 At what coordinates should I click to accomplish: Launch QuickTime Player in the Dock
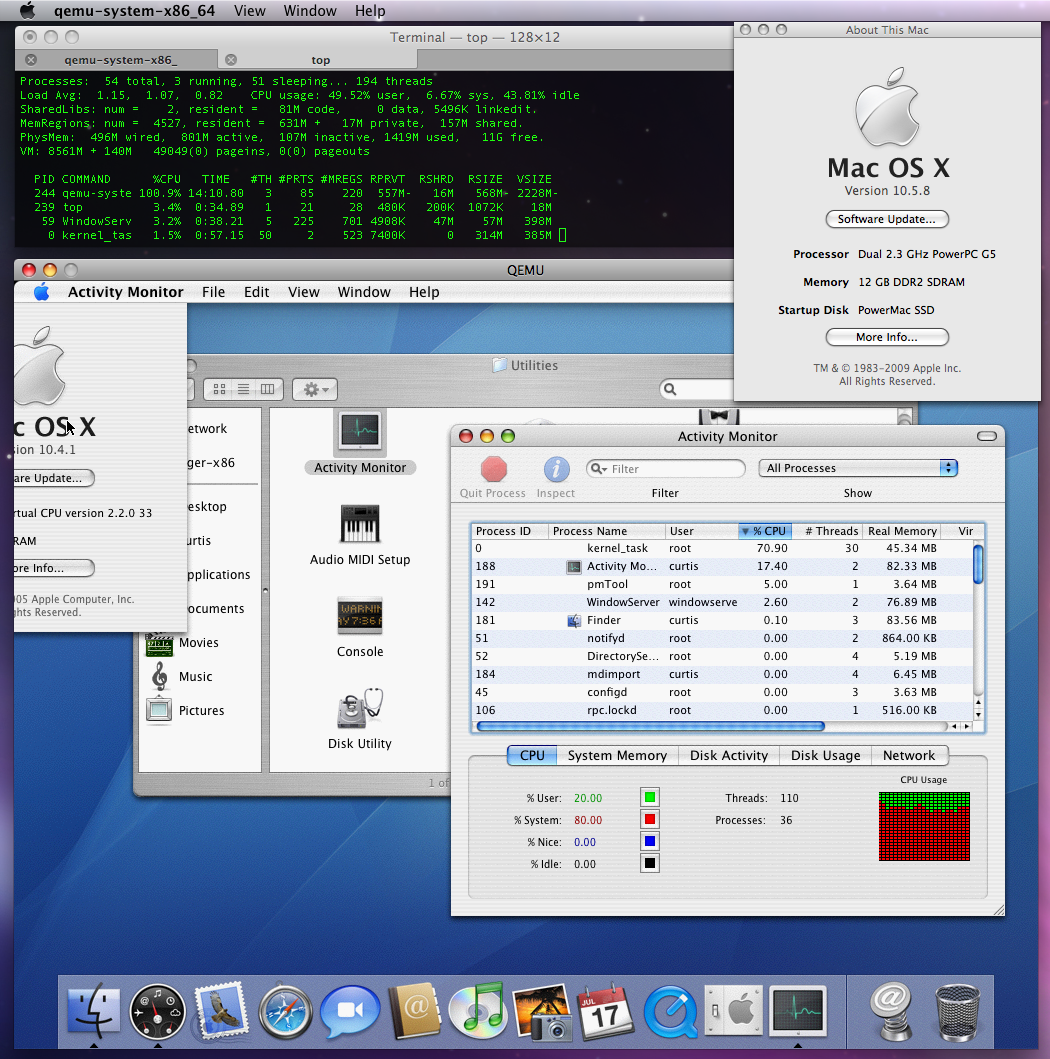(671, 1012)
